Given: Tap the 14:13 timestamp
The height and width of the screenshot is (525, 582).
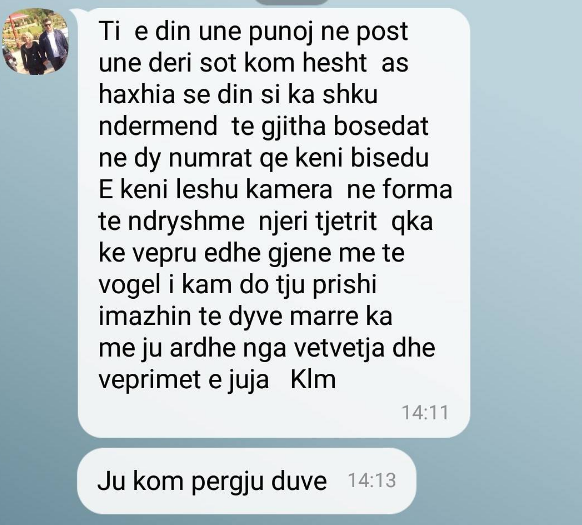Looking at the screenshot, I should (372, 480).
